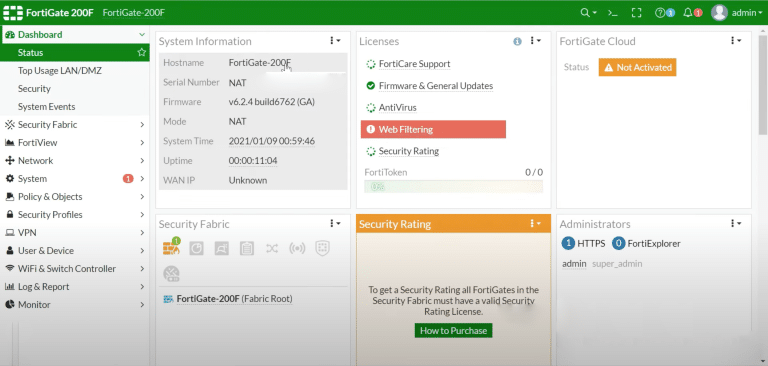
Task: Open FortiGate Cloud widget options menu
Action: [736, 41]
